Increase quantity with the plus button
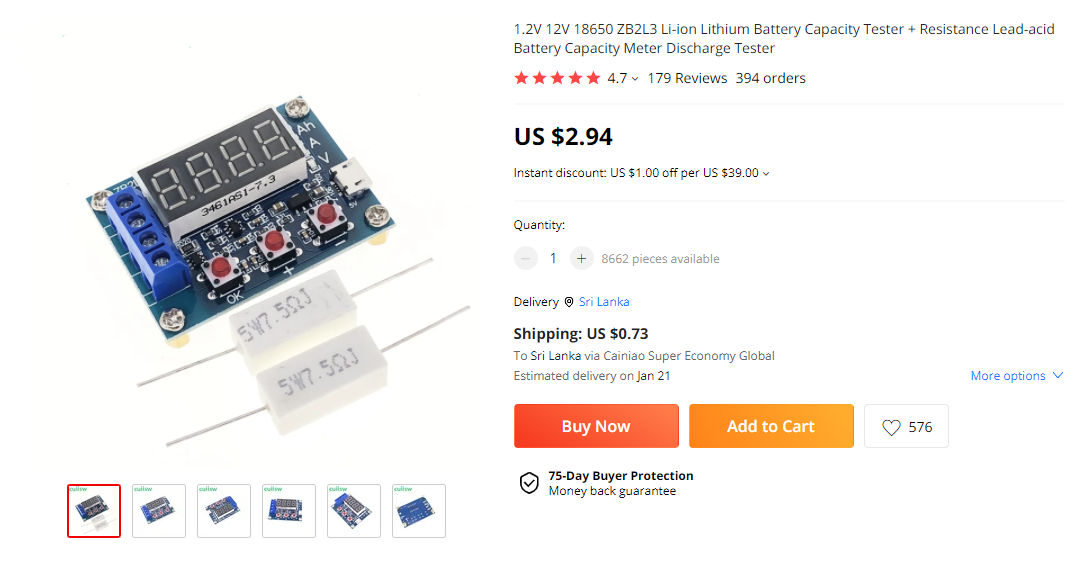Screen dimensions: 1084x563 click(x=581, y=259)
